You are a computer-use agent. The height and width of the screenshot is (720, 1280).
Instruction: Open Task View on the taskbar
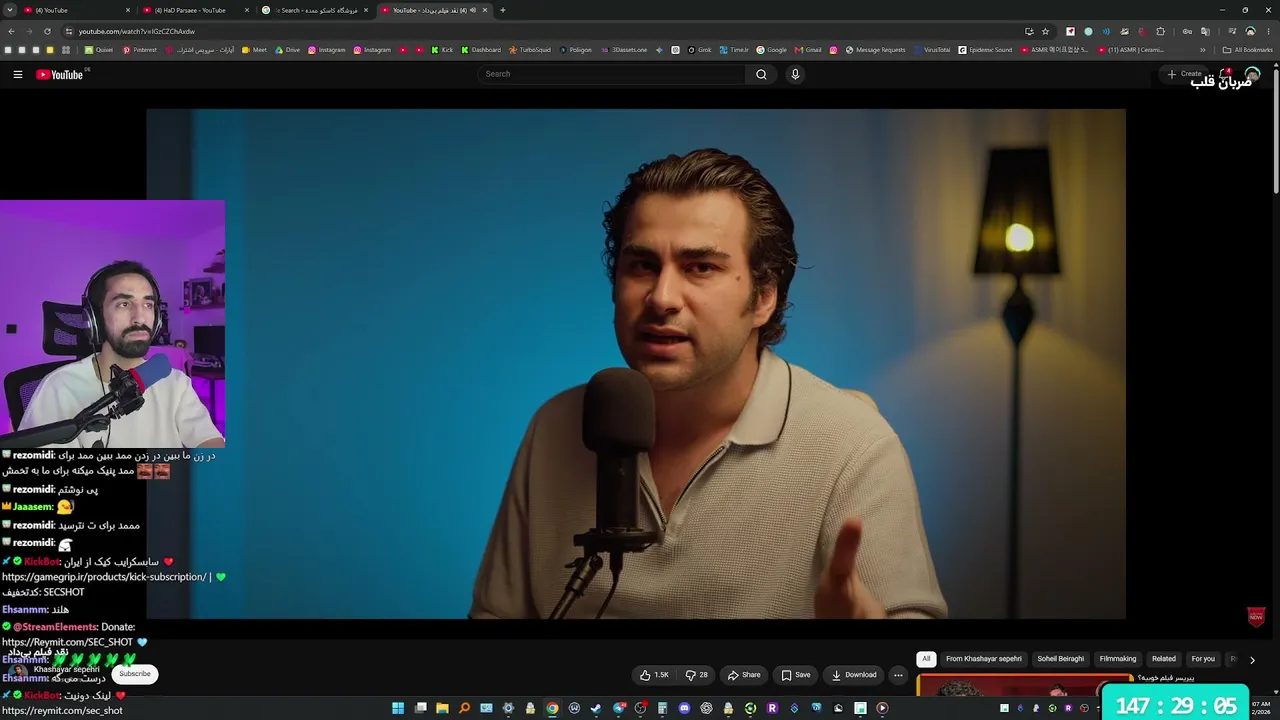click(420, 708)
